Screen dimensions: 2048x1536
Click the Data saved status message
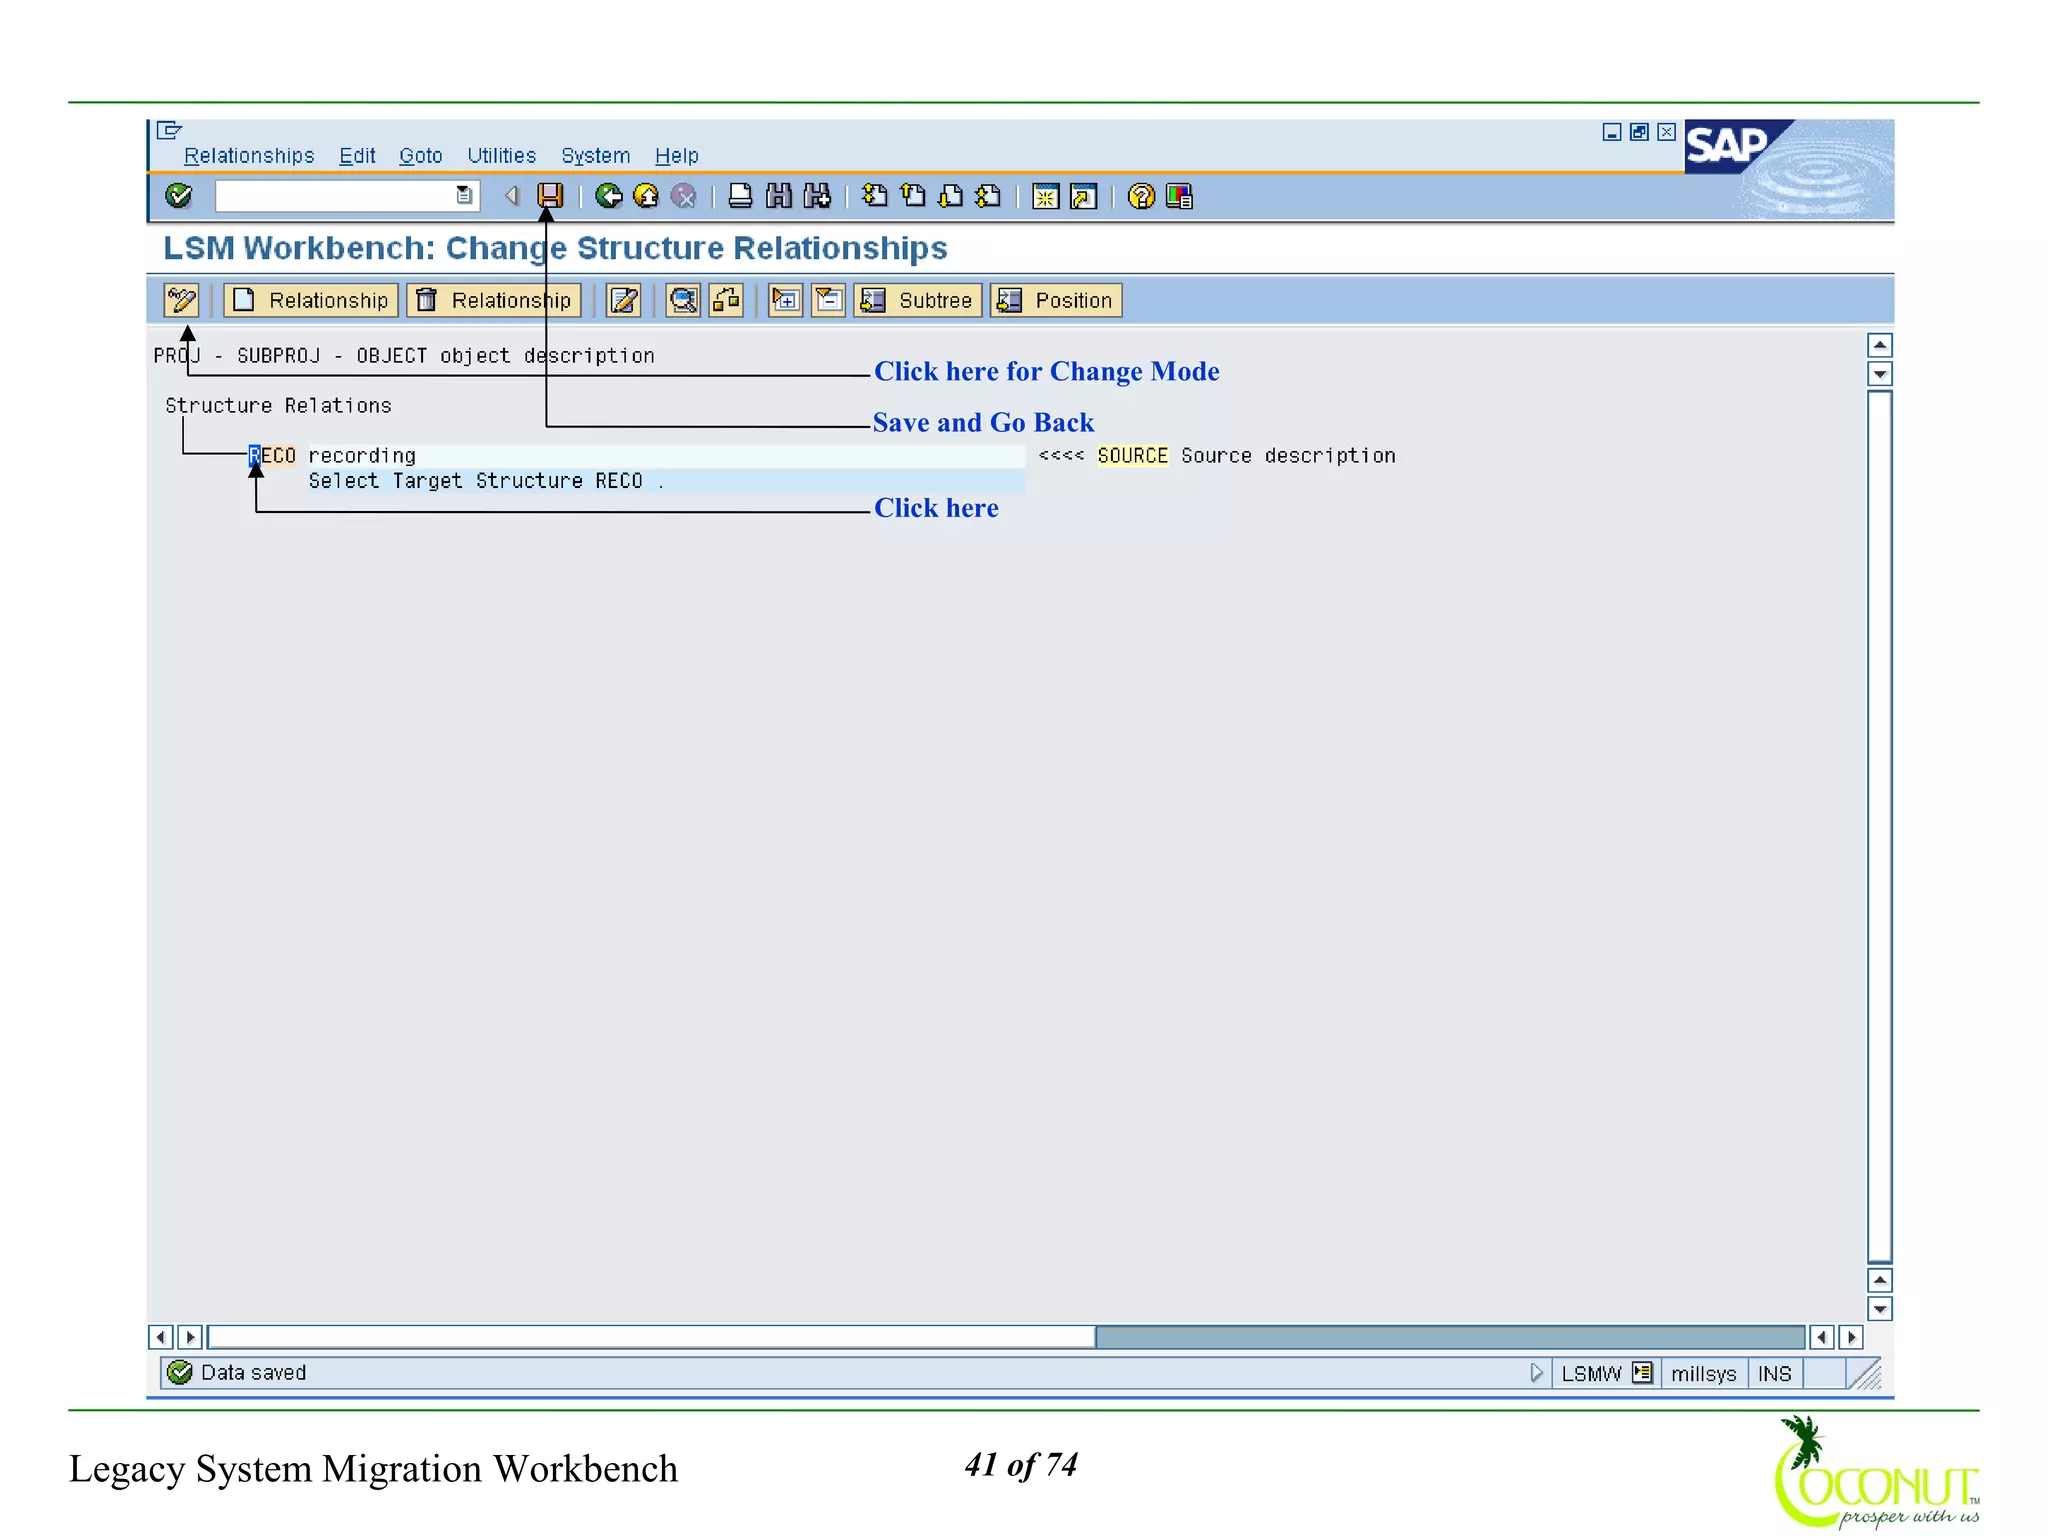pyautogui.click(x=253, y=1373)
